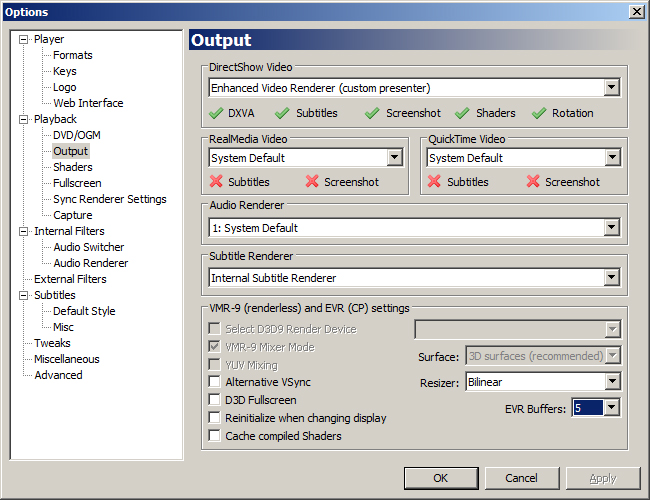
Task: Click the red X beside RealMedia Subtitles
Action: coord(217,182)
